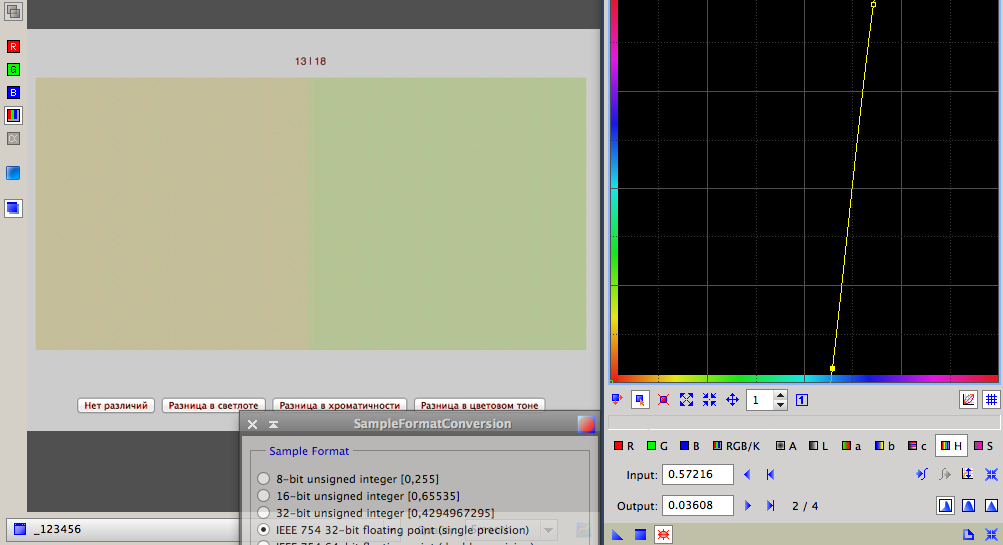Select the RGB composite view icon in left sidebar
Viewport: 1003px width, 545px height.
pyautogui.click(x=13, y=116)
